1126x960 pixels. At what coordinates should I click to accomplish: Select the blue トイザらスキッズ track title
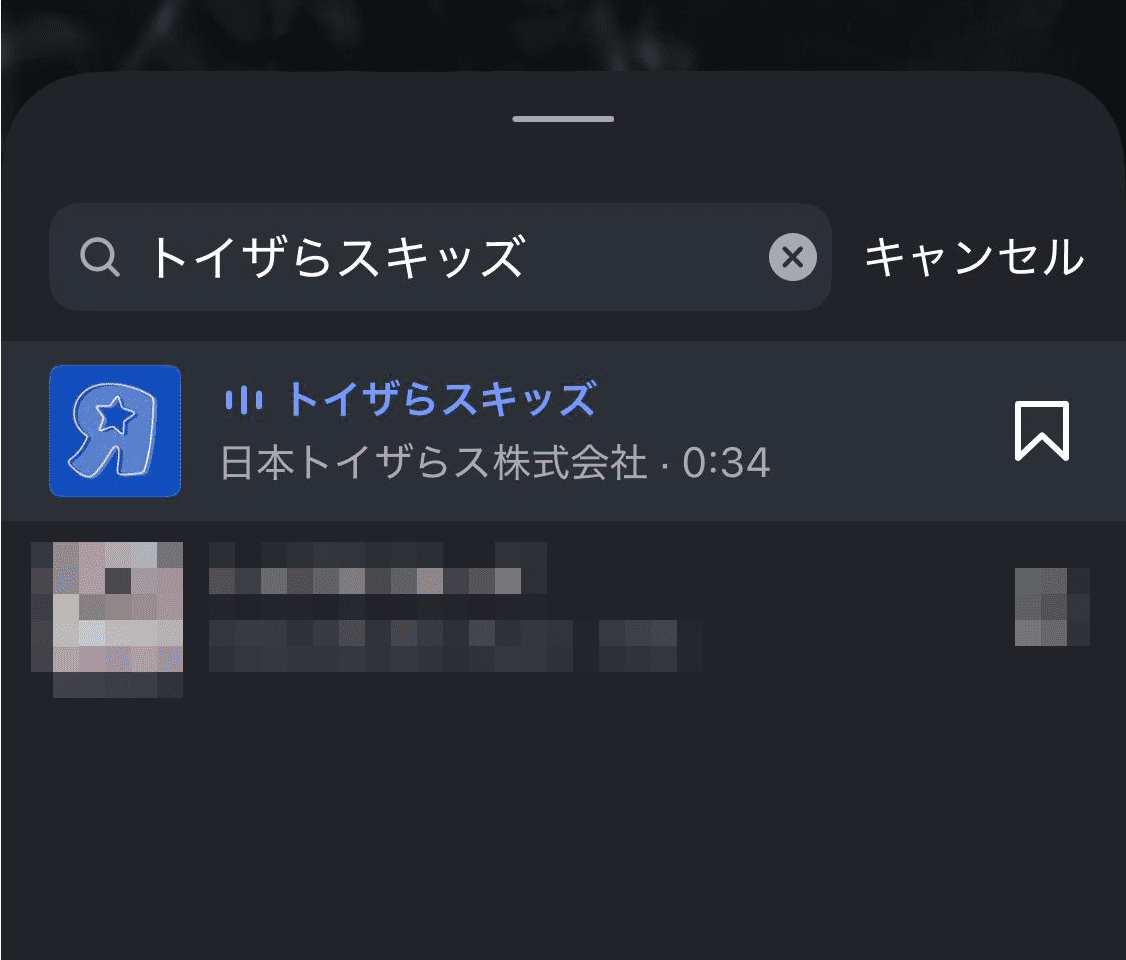tap(442, 399)
